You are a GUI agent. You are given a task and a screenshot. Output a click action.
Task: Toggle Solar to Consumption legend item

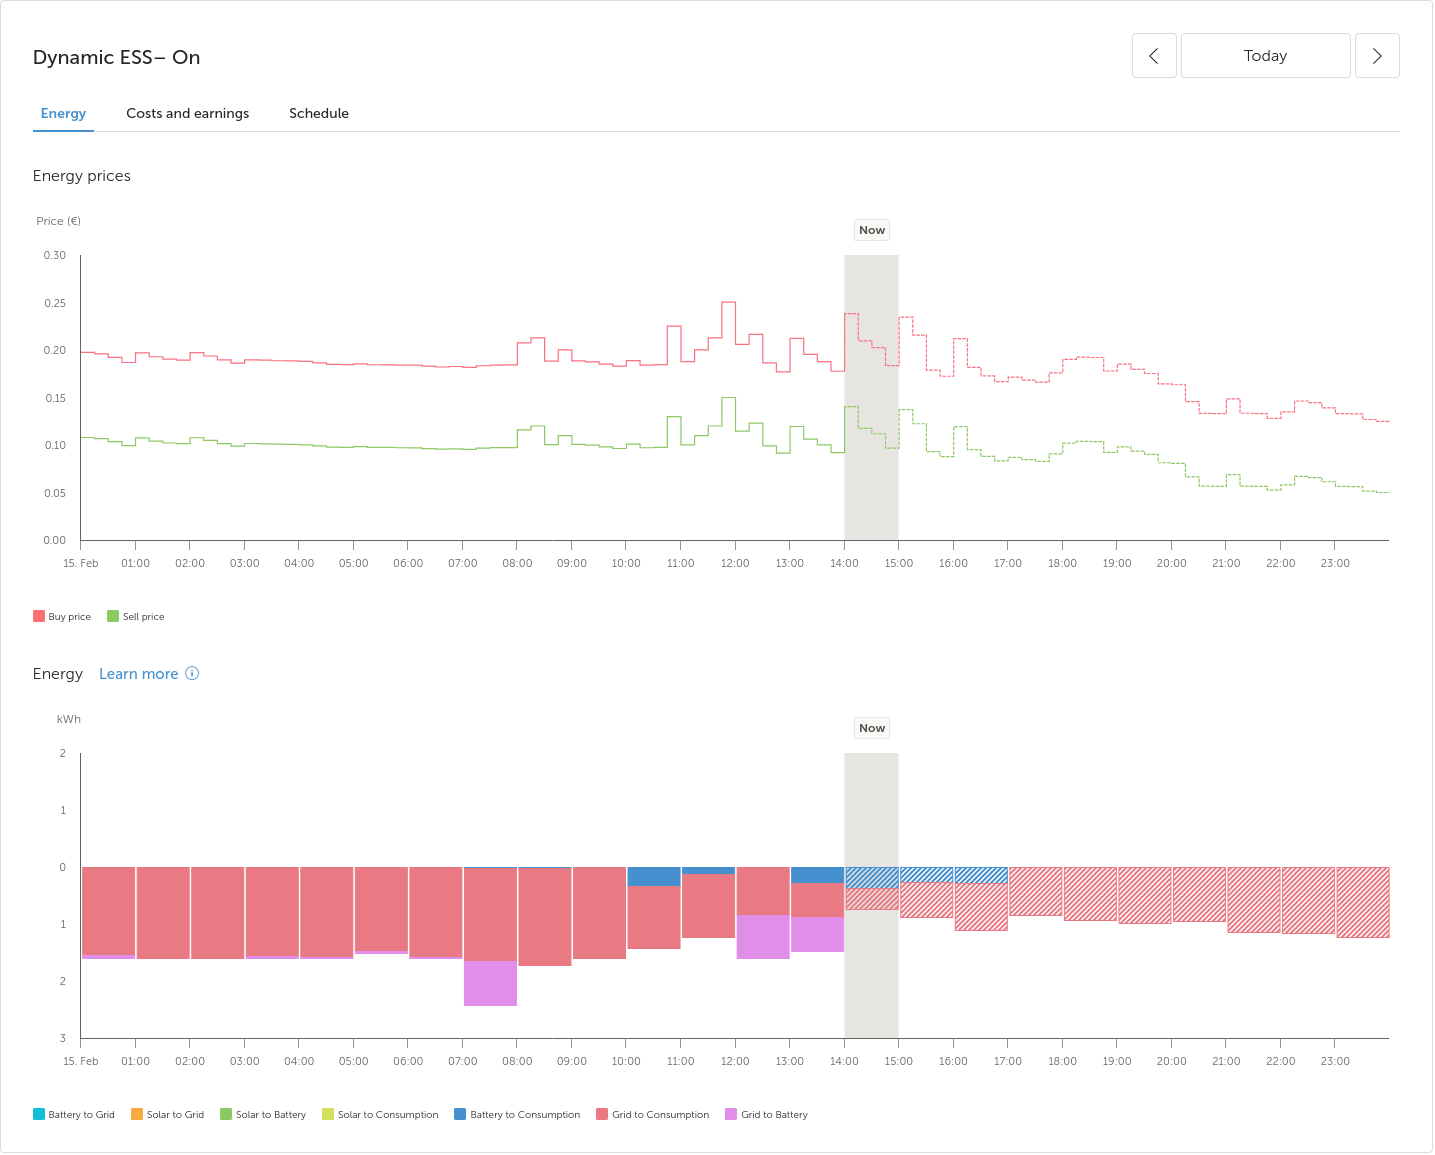[x=380, y=1115]
